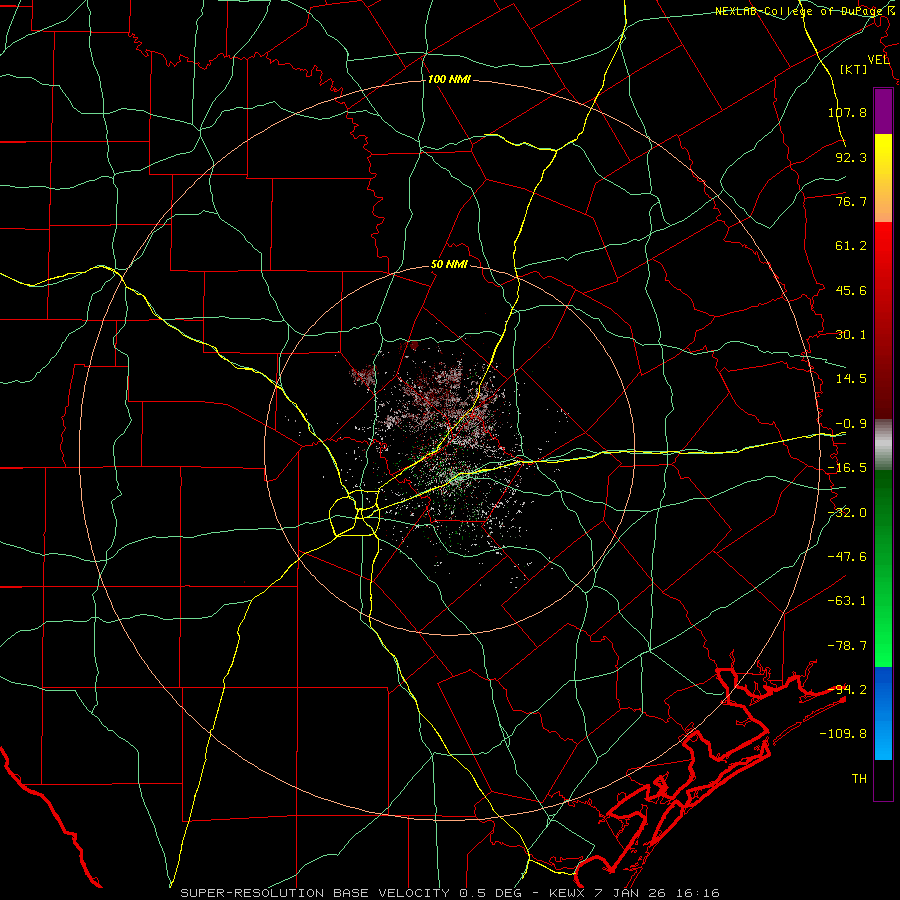Click the 100 NMI range ring label

pos(449,79)
